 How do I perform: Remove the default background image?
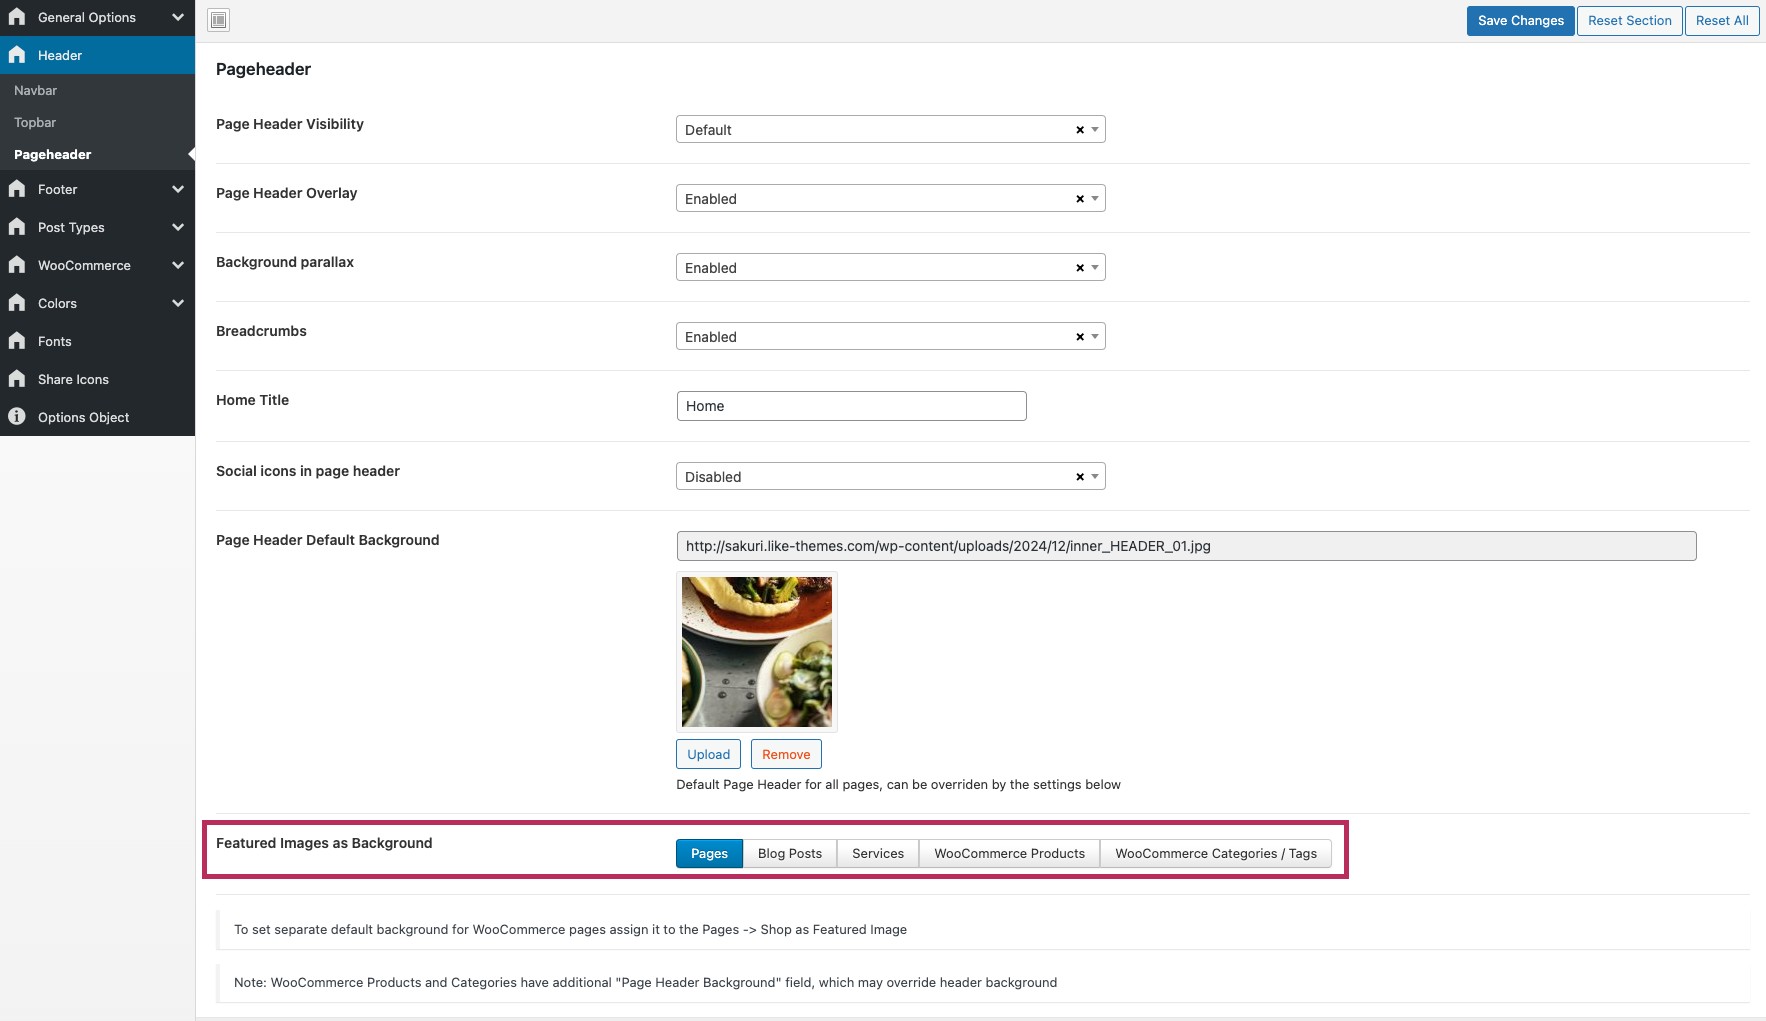coord(786,754)
